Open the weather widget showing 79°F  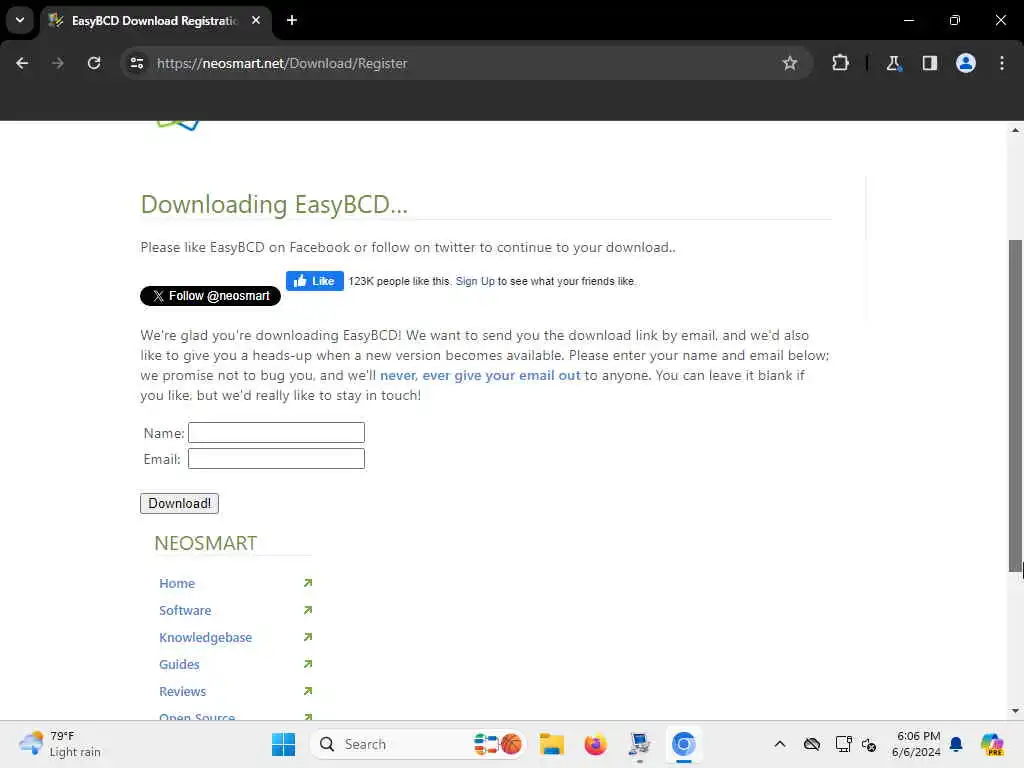coord(60,744)
